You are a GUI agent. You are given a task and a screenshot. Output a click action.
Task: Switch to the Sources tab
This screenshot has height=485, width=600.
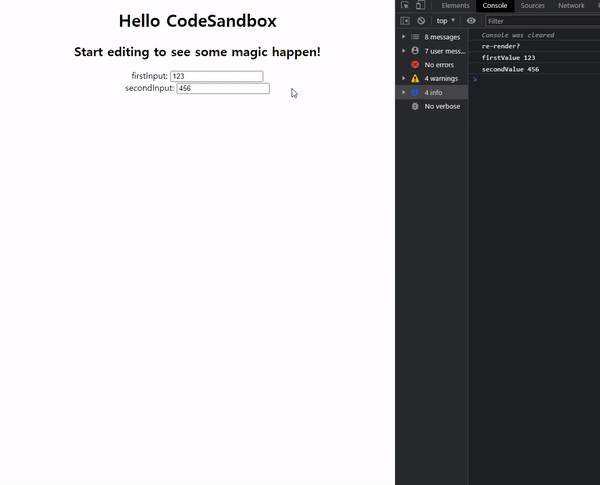coord(532,5)
